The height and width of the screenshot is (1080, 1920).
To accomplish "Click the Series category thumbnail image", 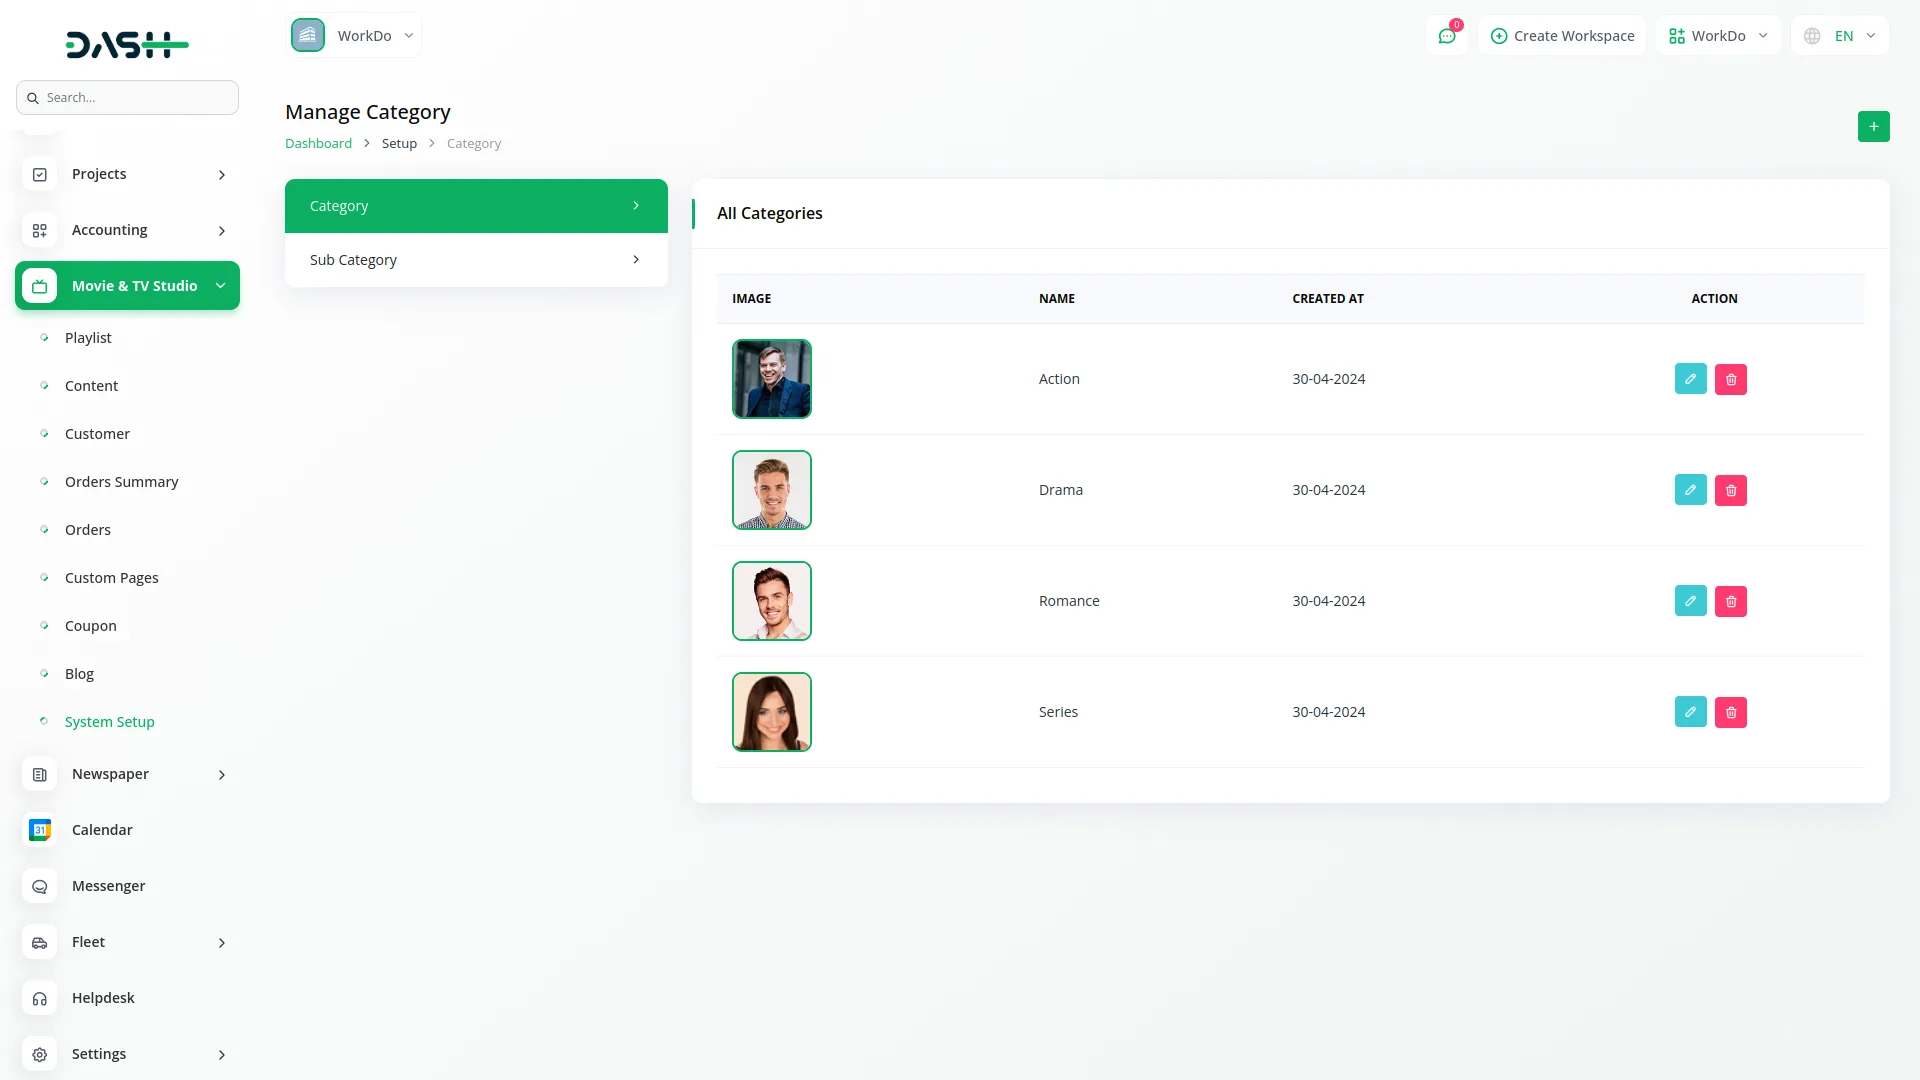I will (771, 712).
